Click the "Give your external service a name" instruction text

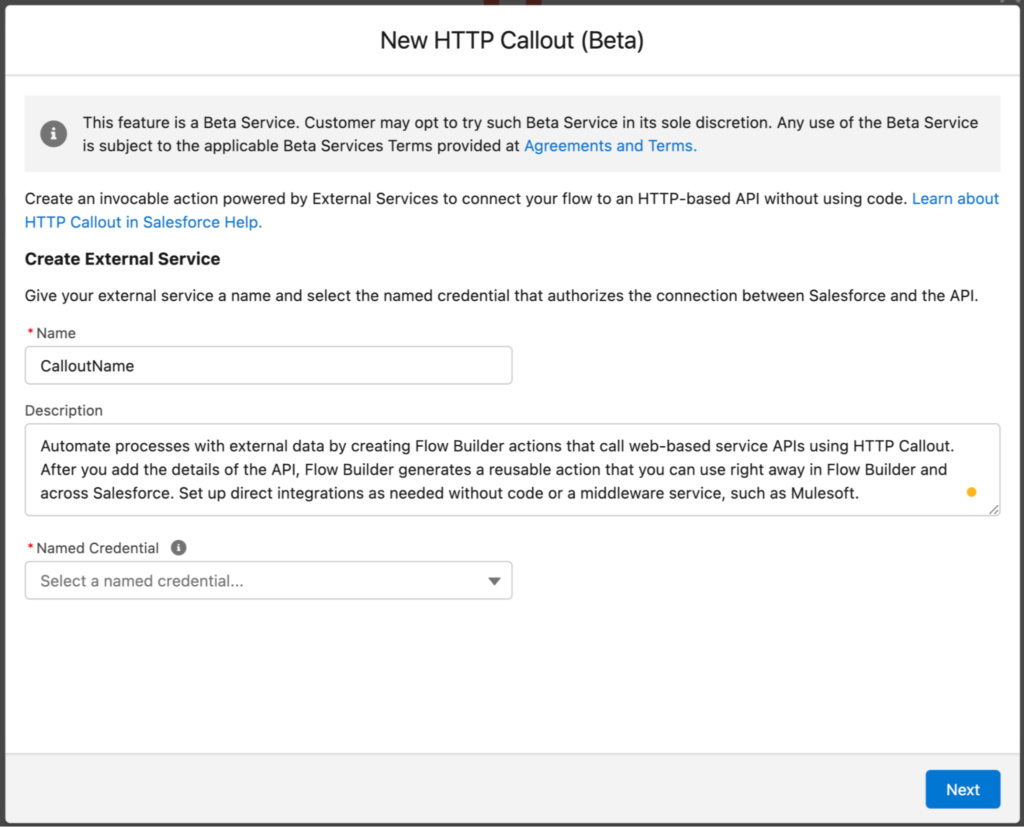pyautogui.click(x=500, y=297)
